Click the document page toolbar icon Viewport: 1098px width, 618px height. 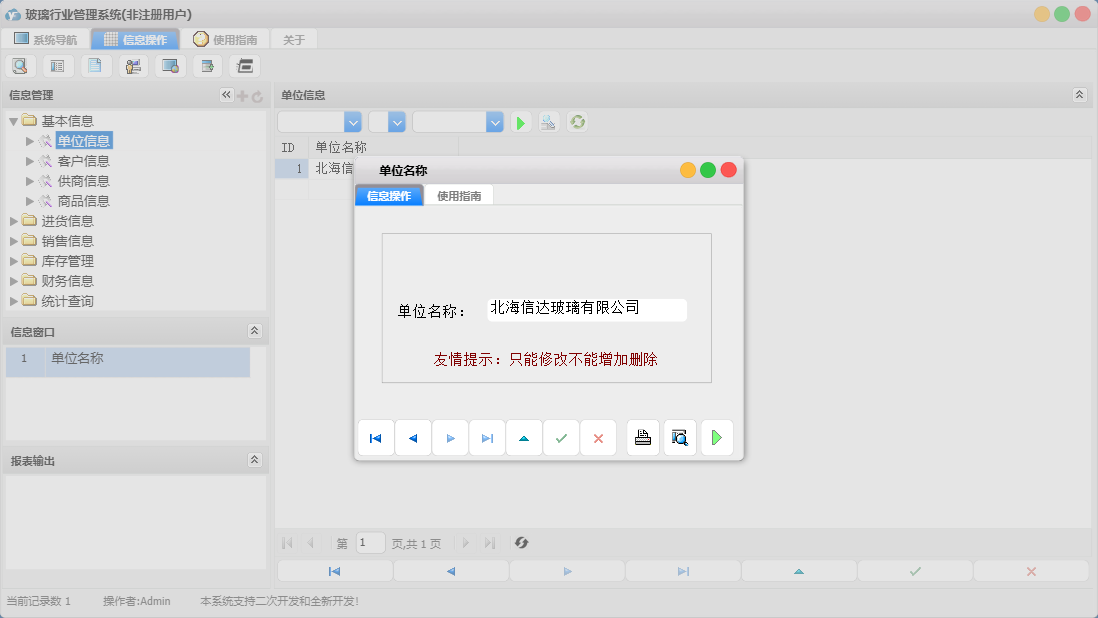[95, 65]
